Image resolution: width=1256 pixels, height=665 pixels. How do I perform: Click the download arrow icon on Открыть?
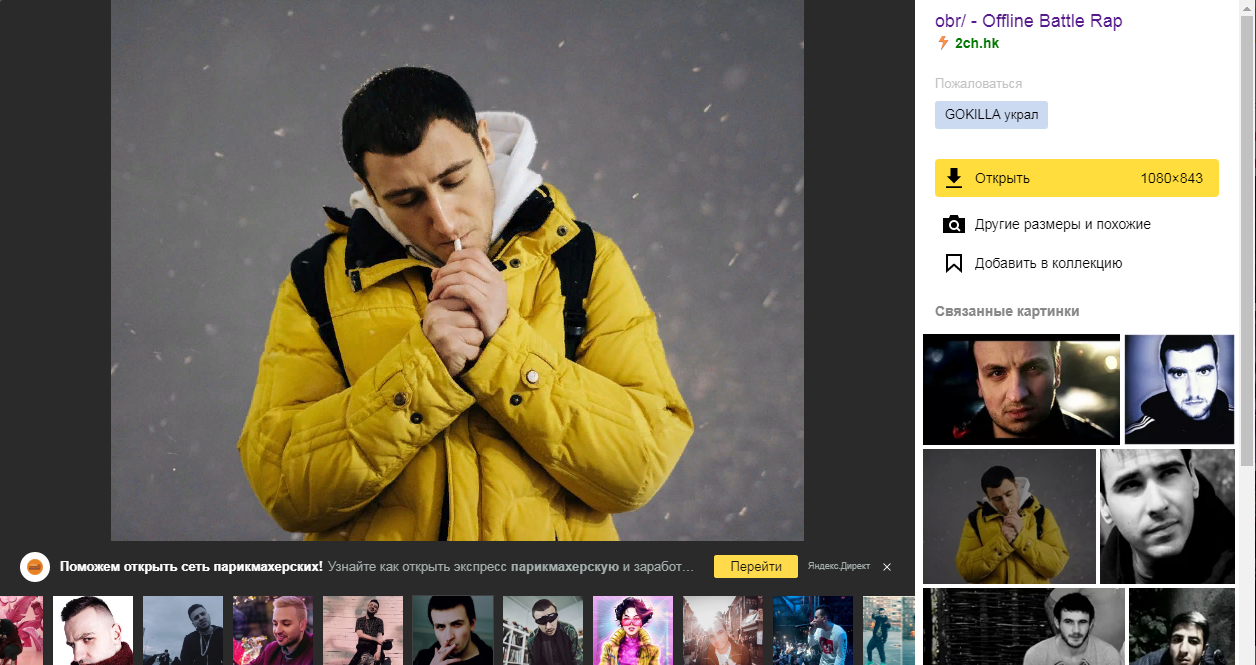pyautogui.click(x=954, y=178)
